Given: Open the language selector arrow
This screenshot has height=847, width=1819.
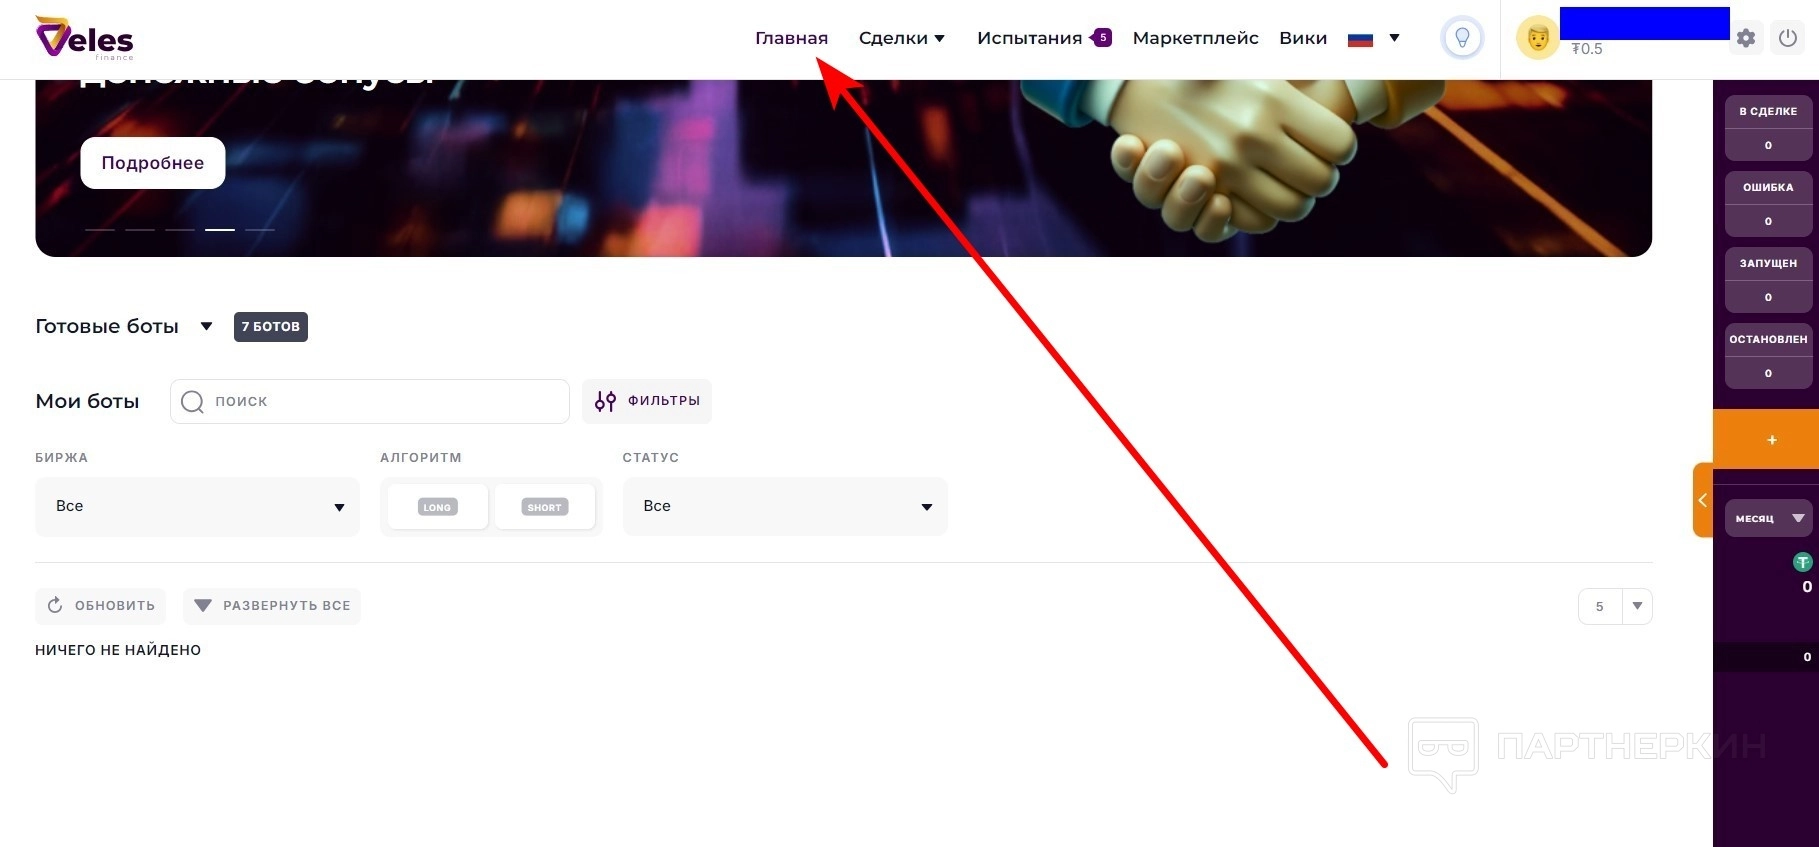Looking at the screenshot, I should [x=1394, y=38].
